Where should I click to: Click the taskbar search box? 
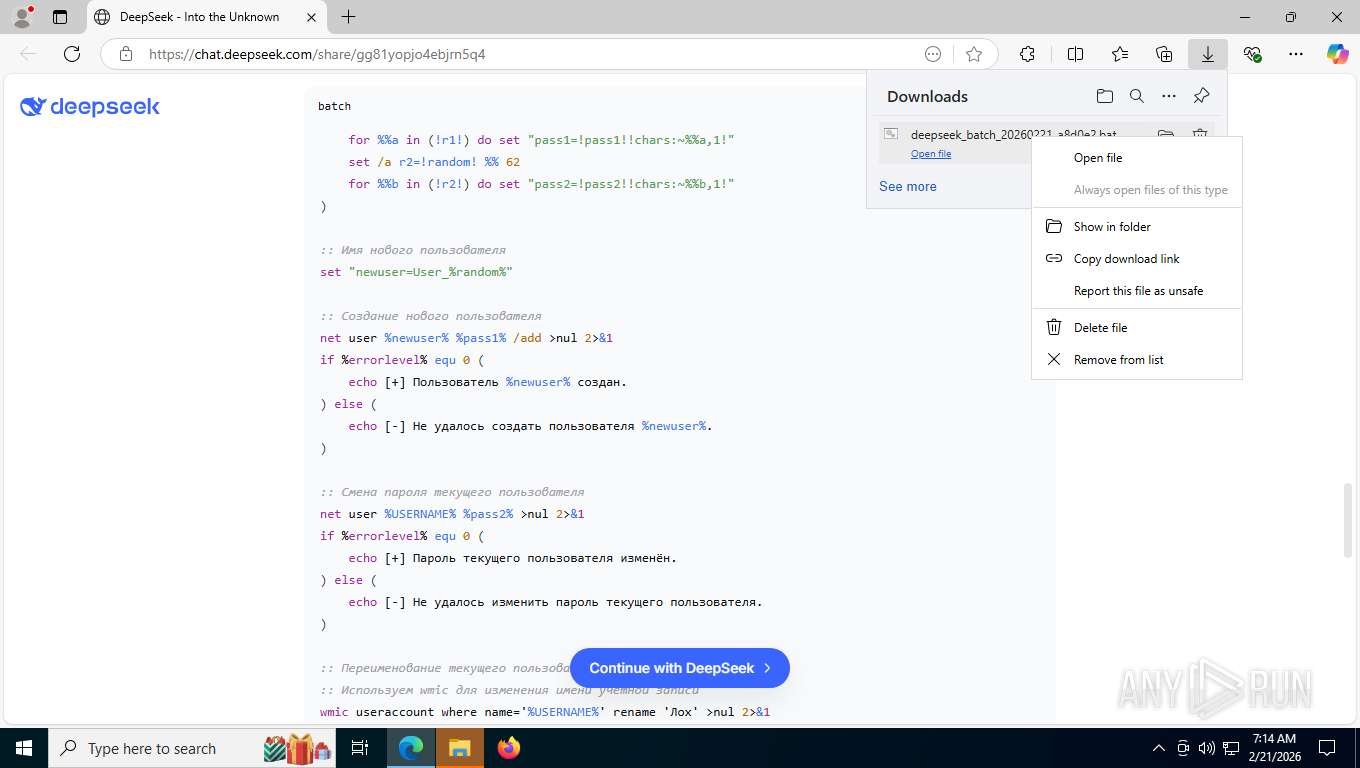[x=192, y=748]
